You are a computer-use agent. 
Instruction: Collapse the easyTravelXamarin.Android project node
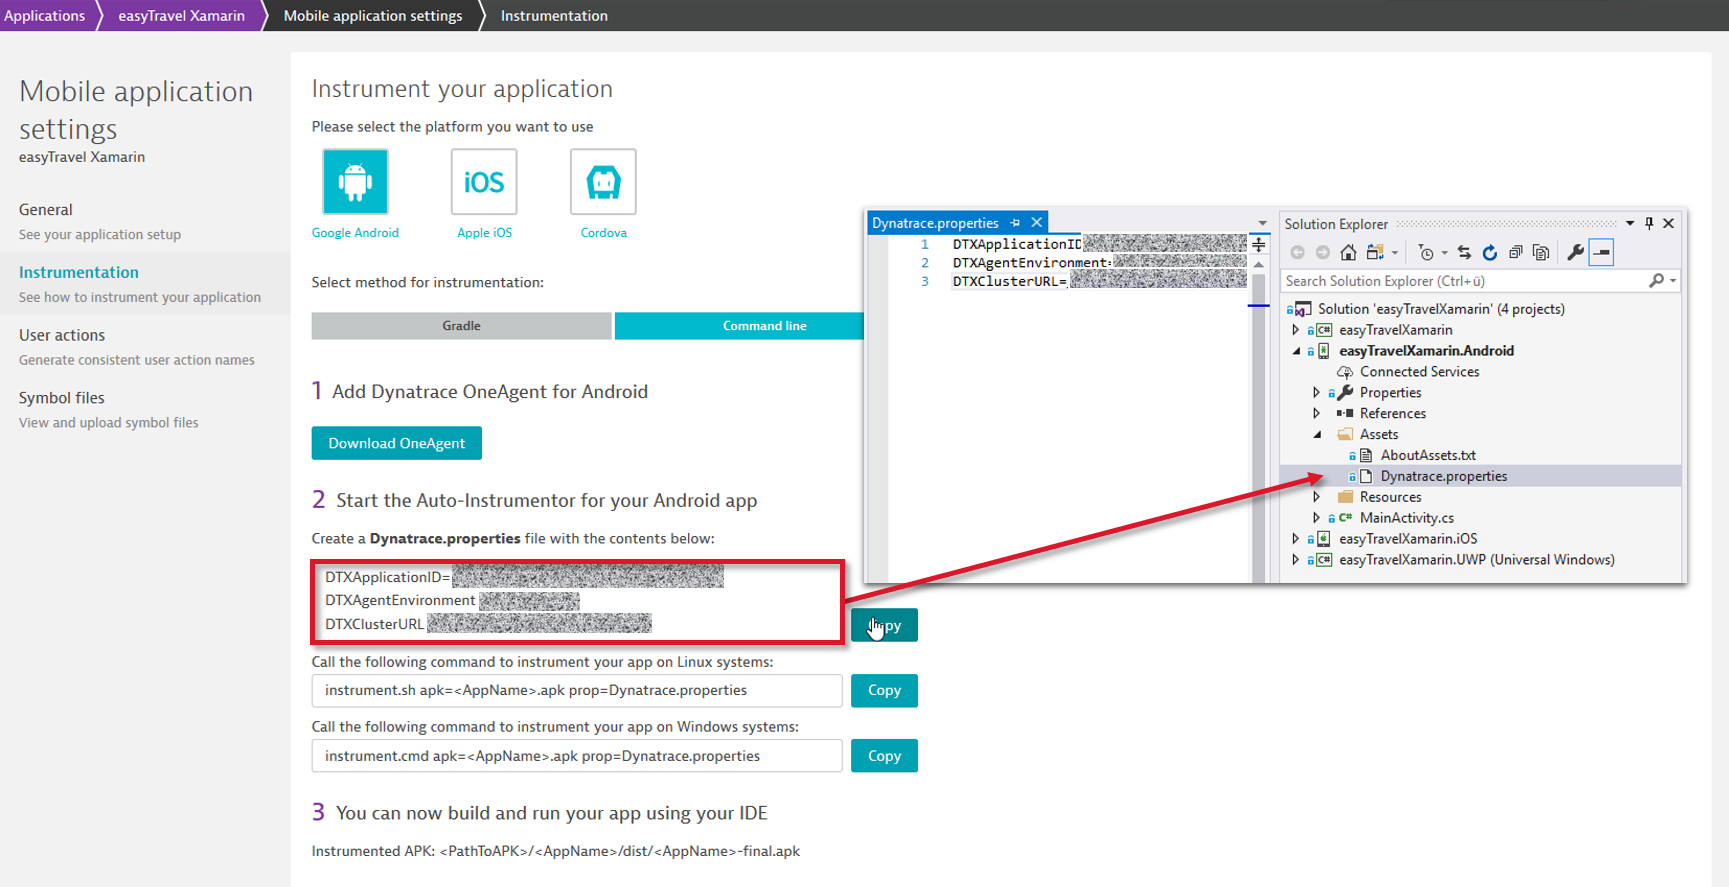pyautogui.click(x=1296, y=351)
